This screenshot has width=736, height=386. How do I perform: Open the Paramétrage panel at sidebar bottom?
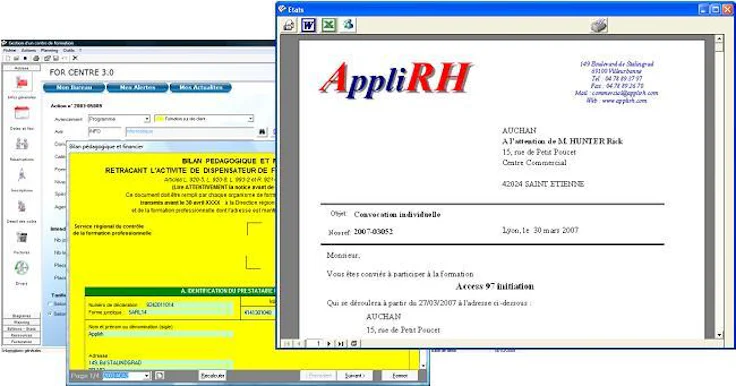pyautogui.click(x=22, y=342)
